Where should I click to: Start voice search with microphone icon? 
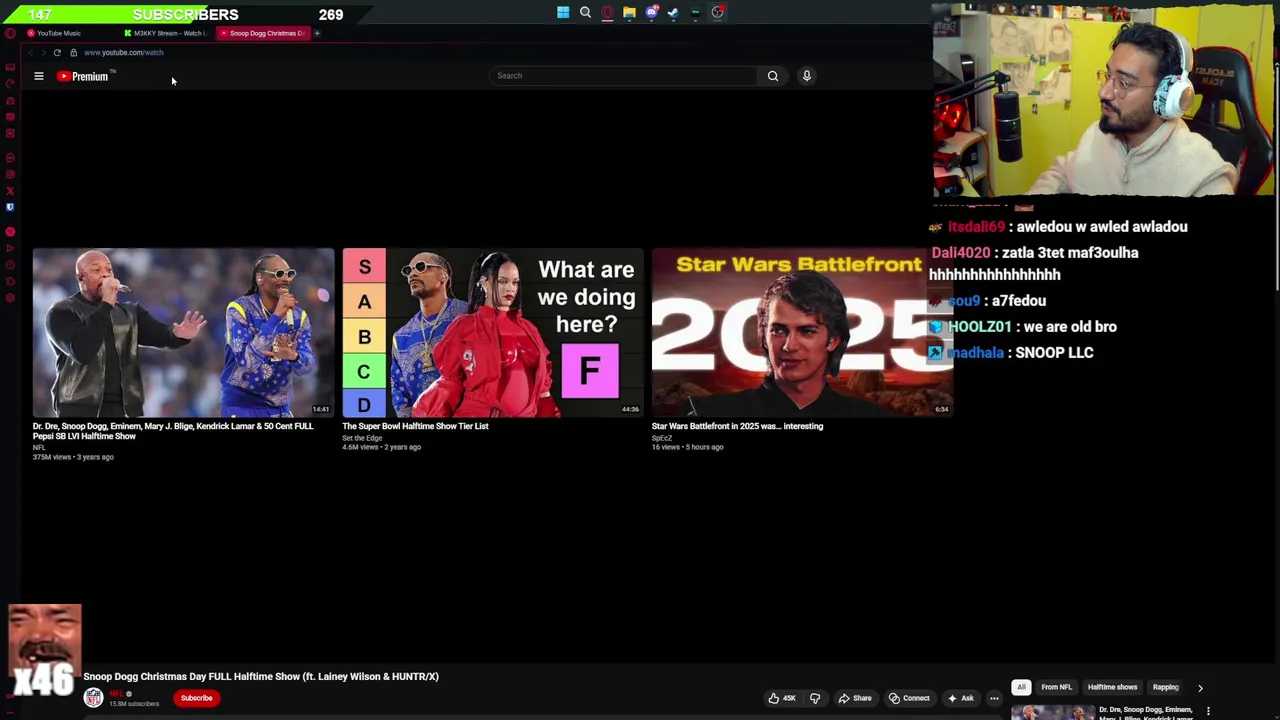tap(807, 76)
